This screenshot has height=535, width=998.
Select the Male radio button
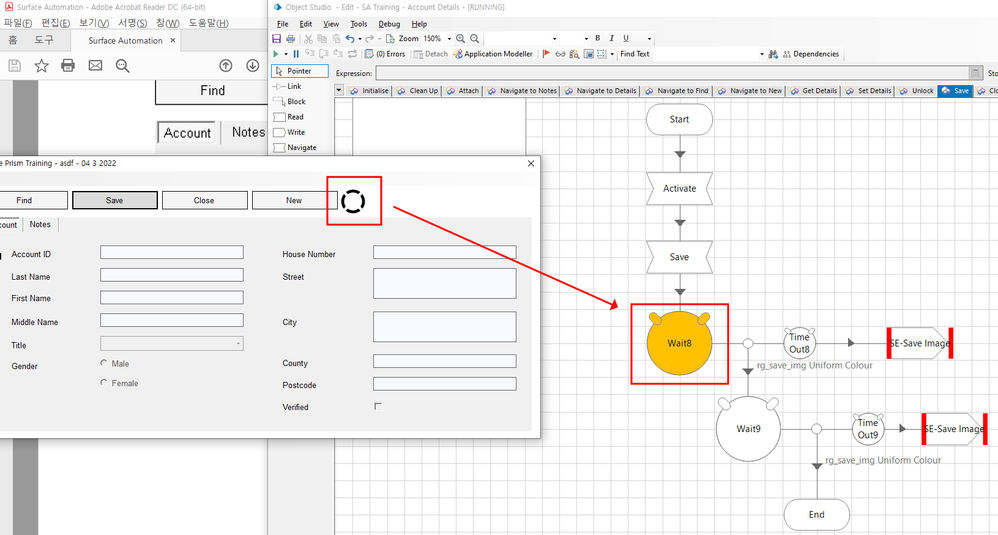click(103, 364)
